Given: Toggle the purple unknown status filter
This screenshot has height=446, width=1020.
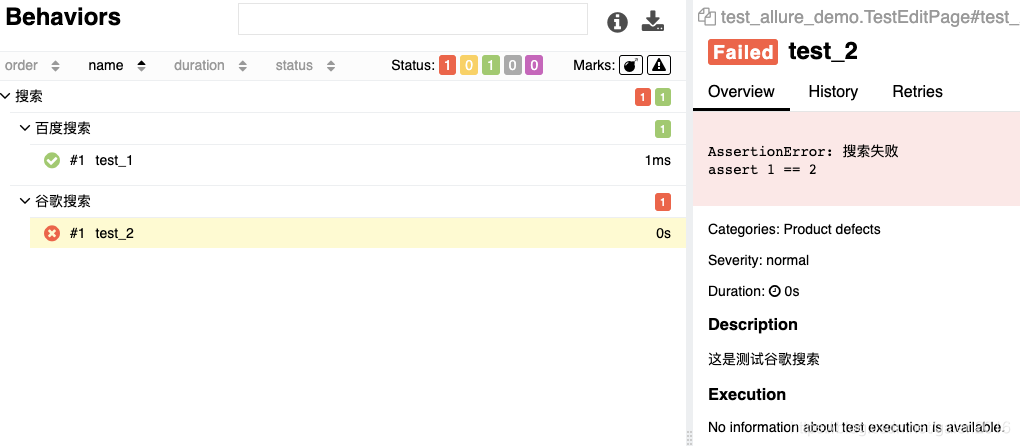Looking at the screenshot, I should tap(534, 65).
